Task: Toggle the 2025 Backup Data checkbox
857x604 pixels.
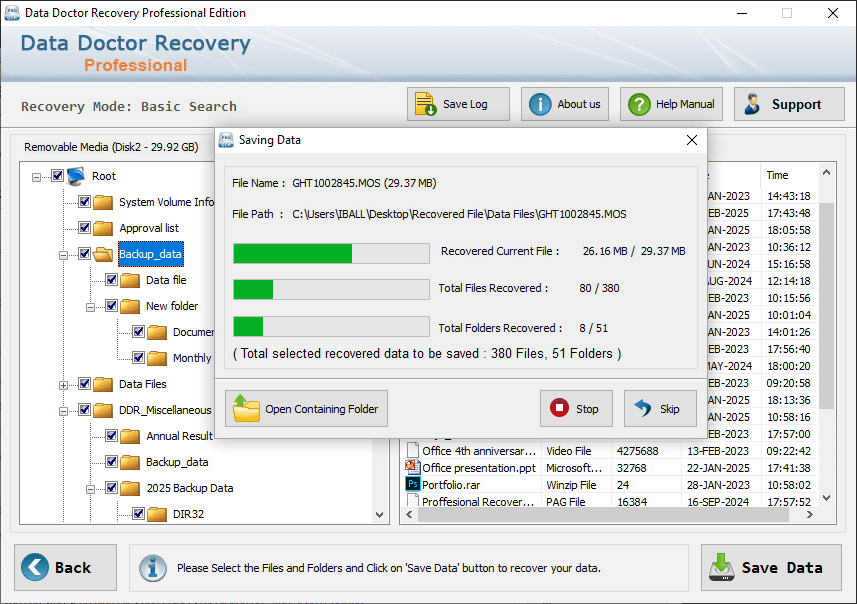Action: coord(111,488)
